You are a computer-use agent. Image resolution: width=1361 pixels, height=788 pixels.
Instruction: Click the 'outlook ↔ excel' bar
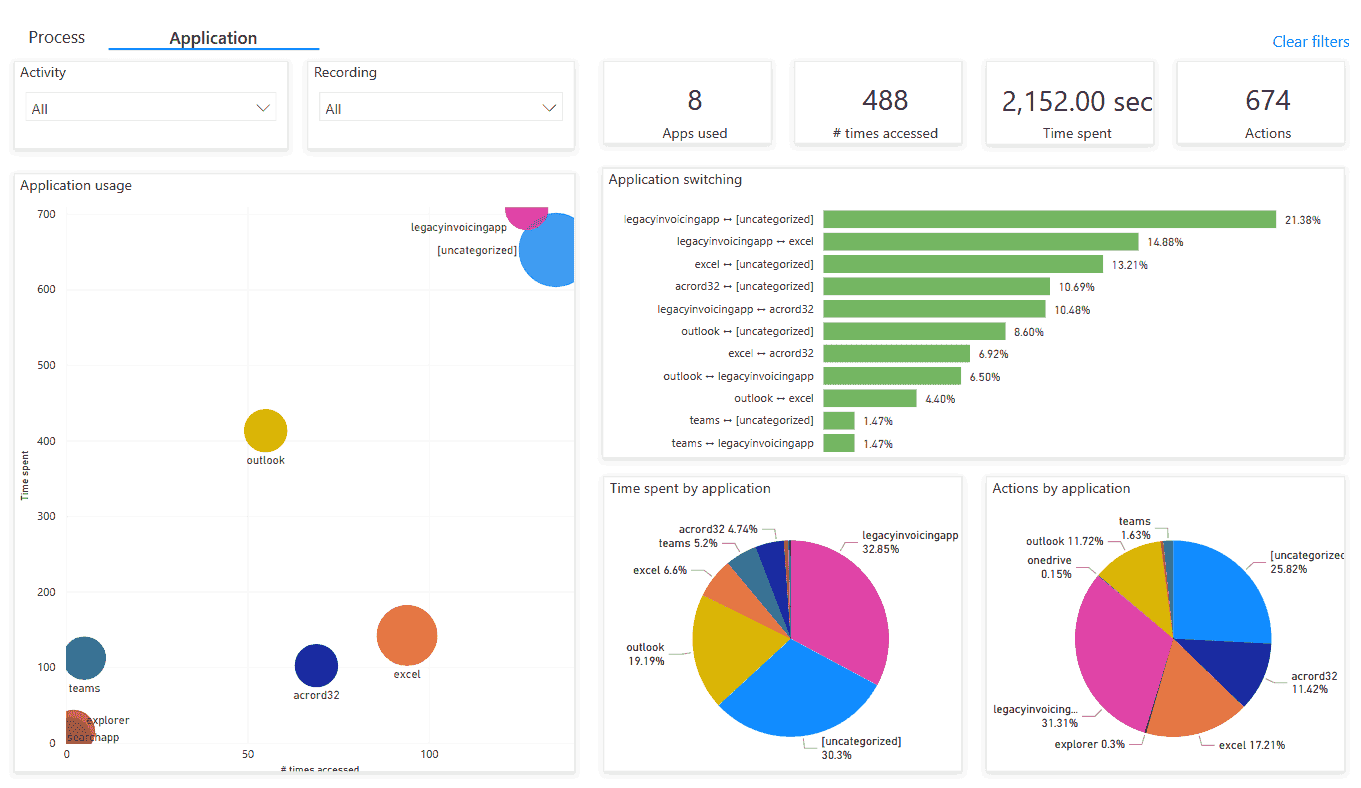[x=870, y=397]
